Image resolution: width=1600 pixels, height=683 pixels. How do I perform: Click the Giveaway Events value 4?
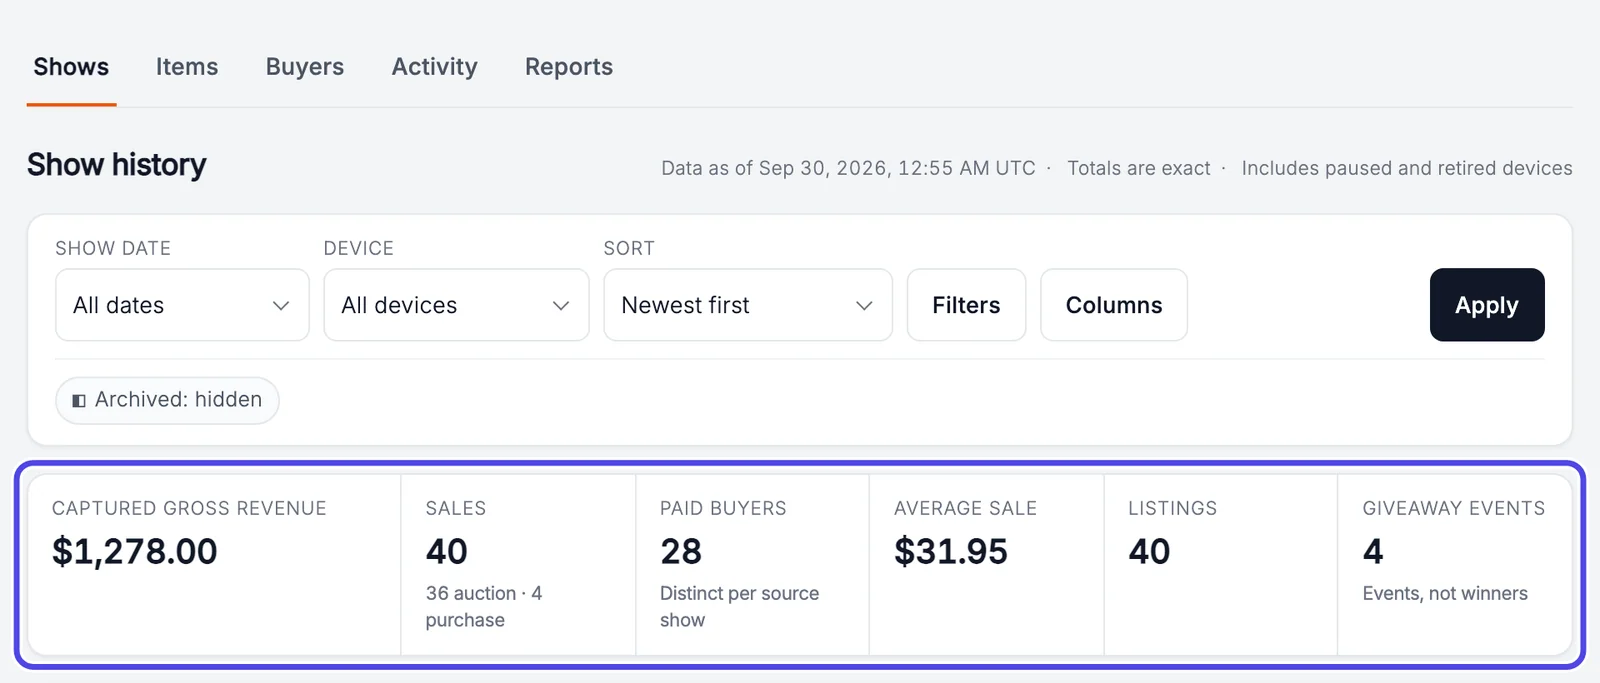pos(1373,551)
